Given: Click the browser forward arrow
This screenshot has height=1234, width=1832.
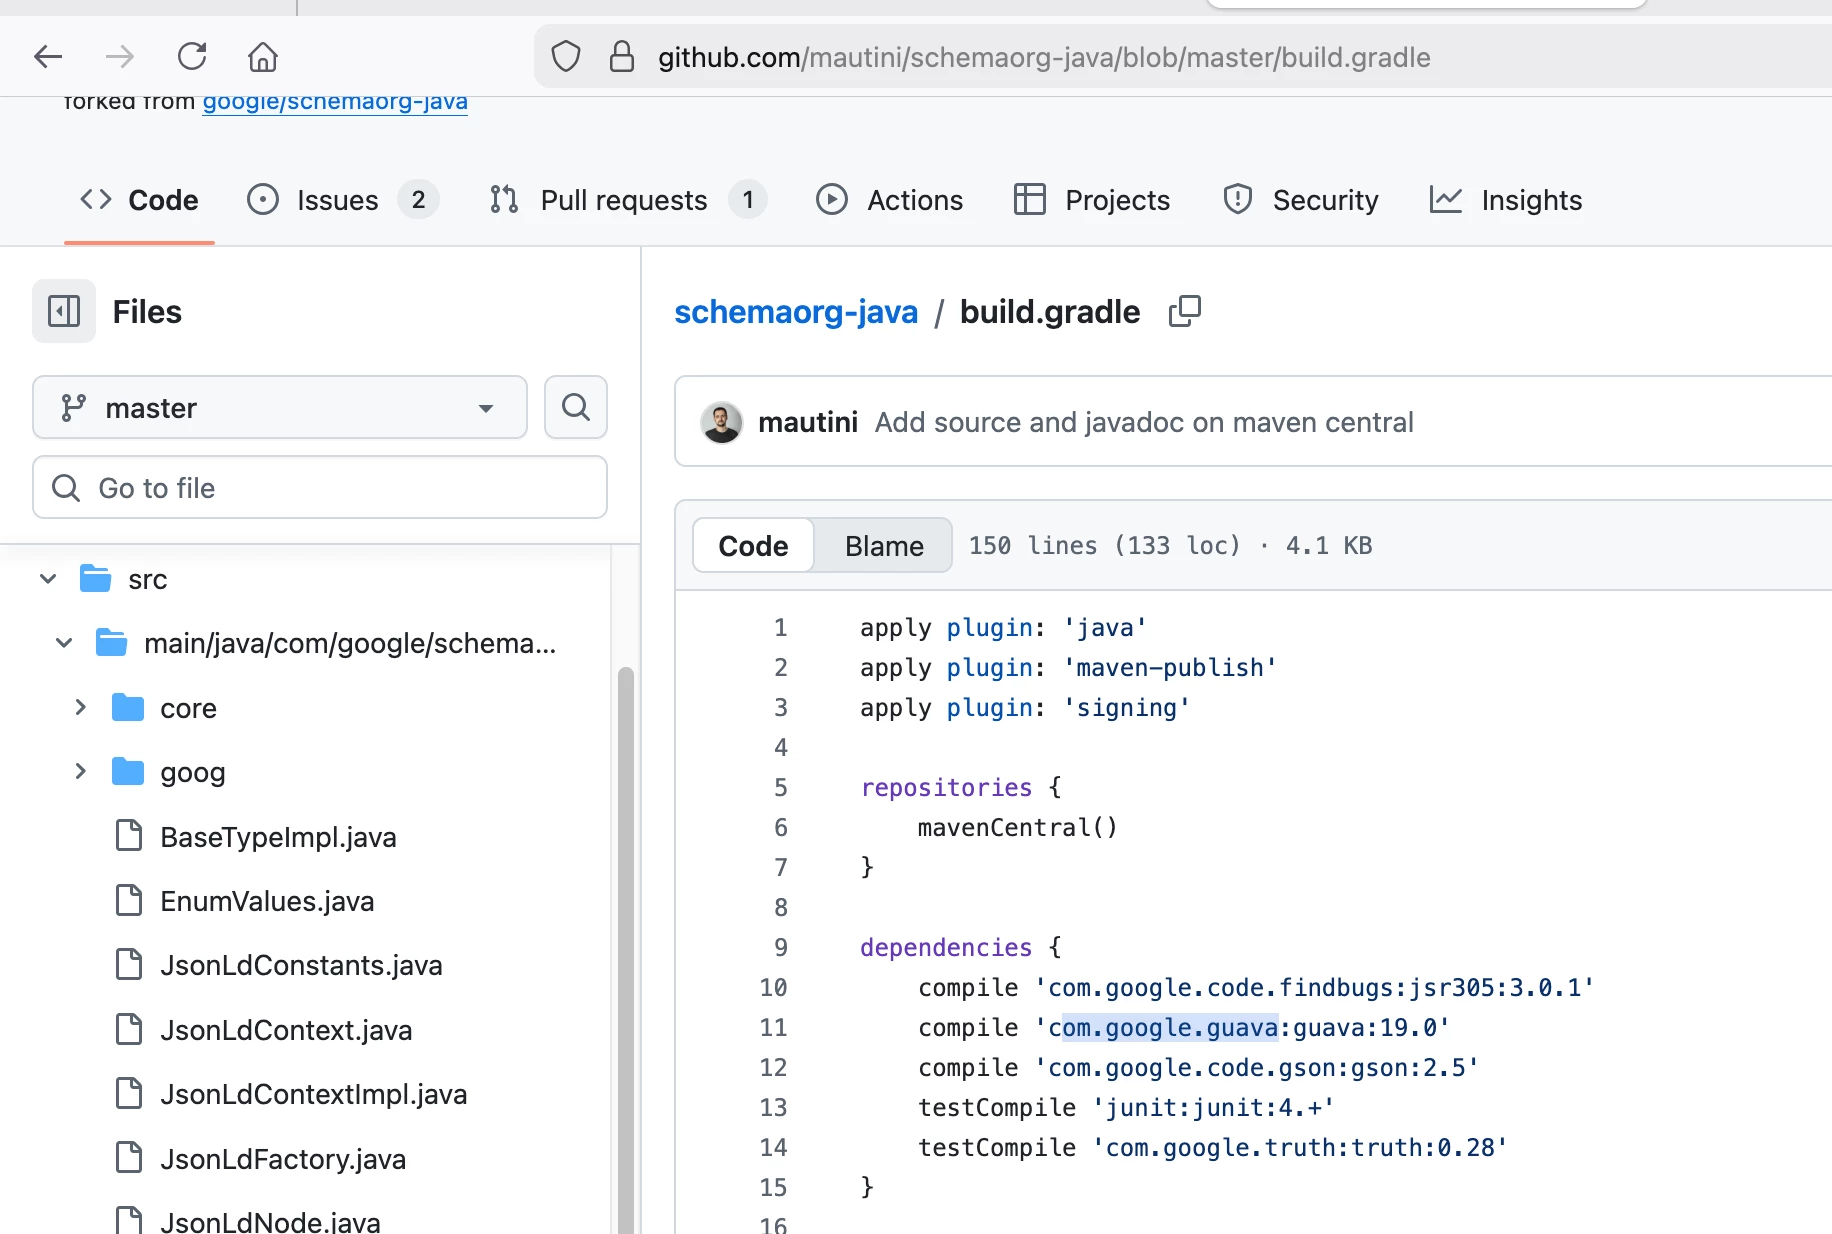Looking at the screenshot, I should coord(119,57).
